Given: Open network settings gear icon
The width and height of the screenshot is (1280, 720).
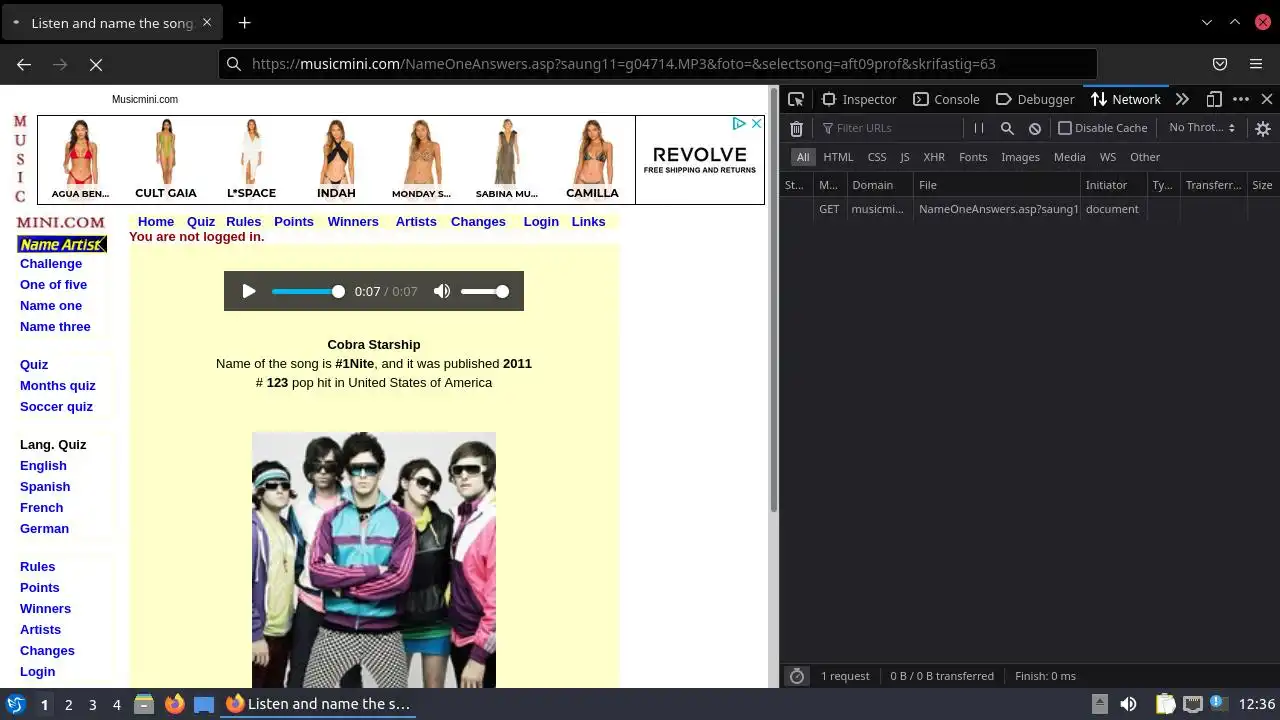Looking at the screenshot, I should 1263,128.
